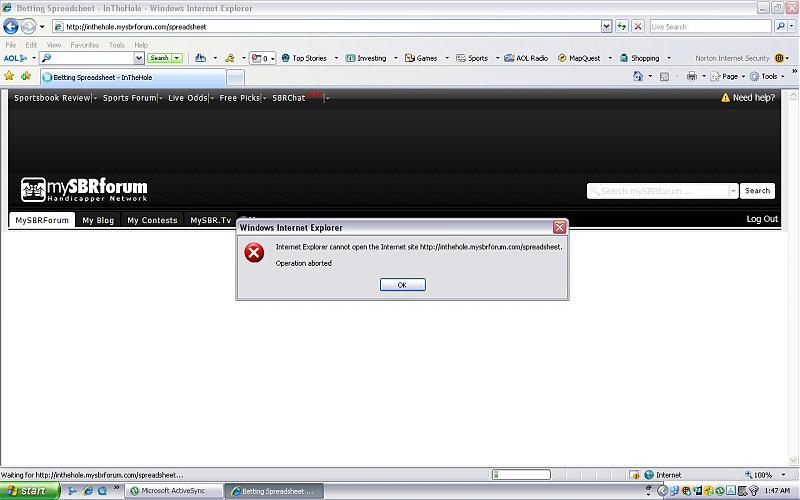The width and height of the screenshot is (800, 500).
Task: Open Favorites Center star icon
Action: tap(9, 76)
